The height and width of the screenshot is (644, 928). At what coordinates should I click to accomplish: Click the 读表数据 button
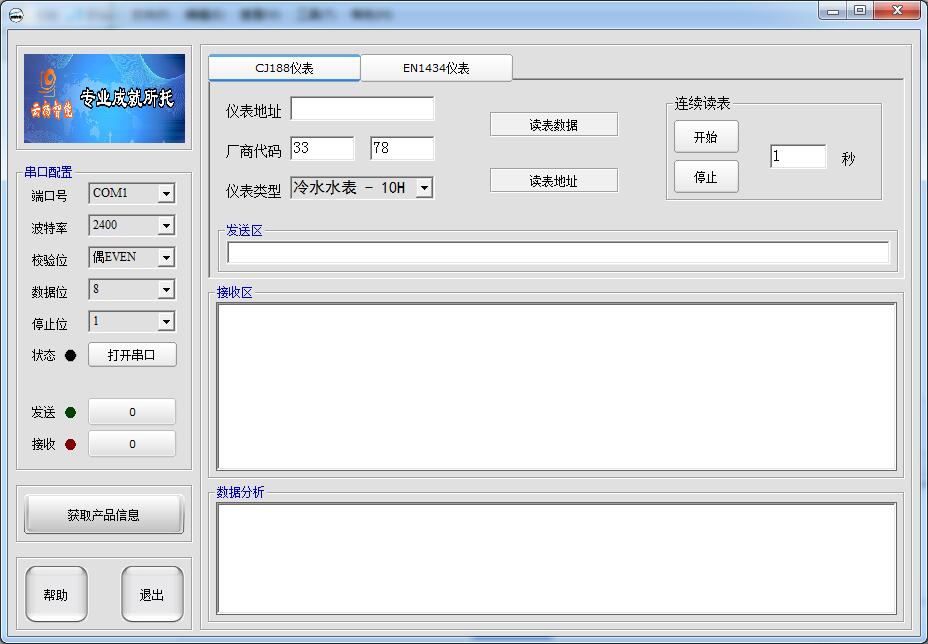pyautogui.click(x=553, y=125)
